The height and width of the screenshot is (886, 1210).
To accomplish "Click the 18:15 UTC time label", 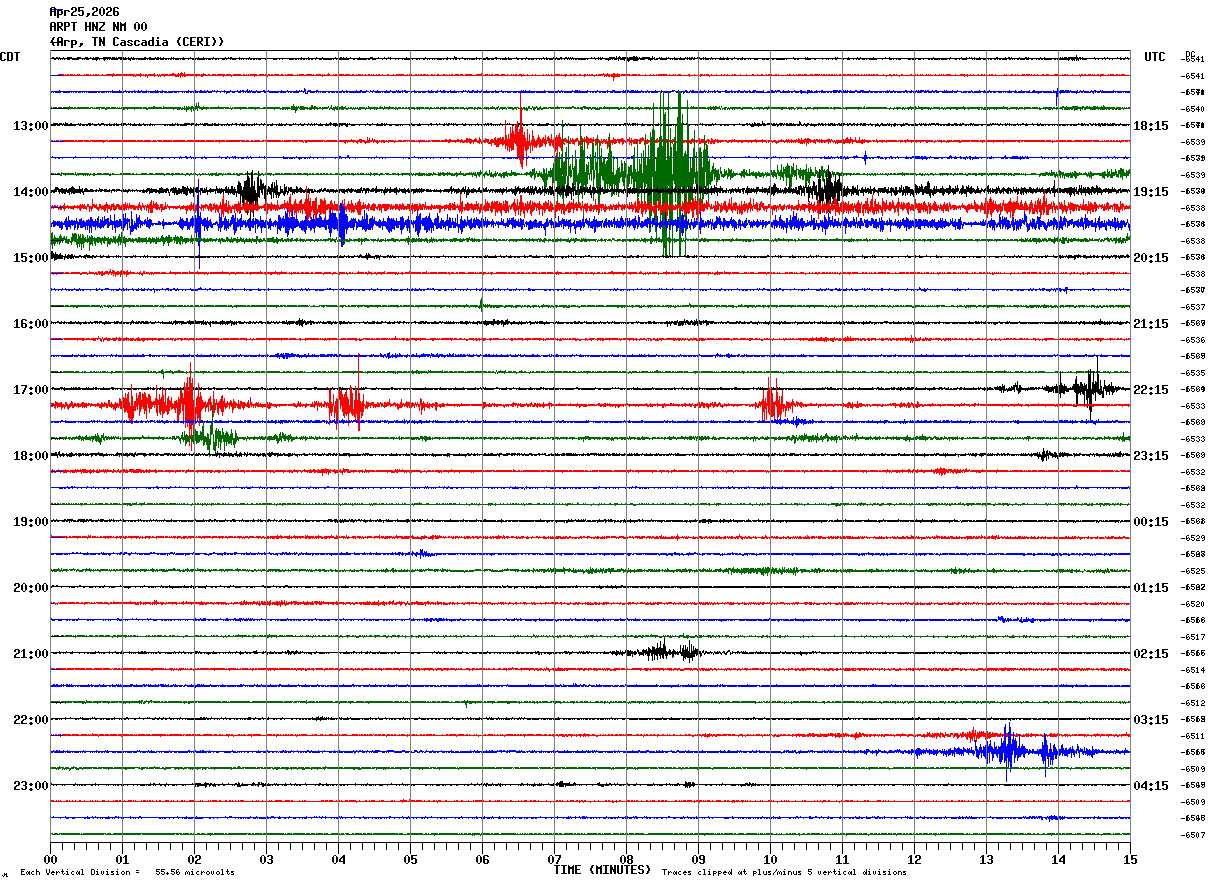I will click(1150, 126).
